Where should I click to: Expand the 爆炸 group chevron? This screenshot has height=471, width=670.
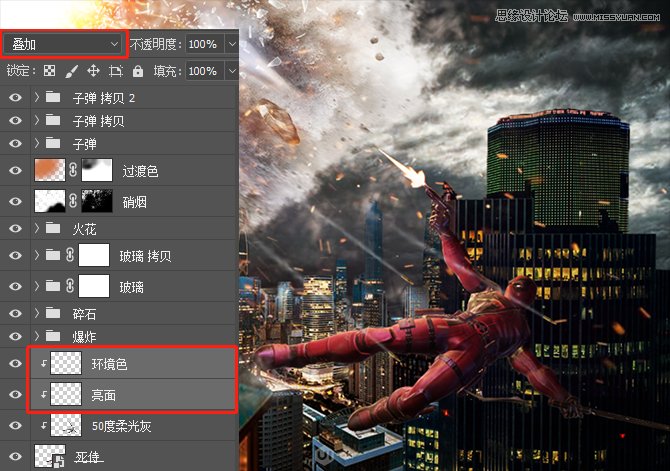click(x=37, y=336)
